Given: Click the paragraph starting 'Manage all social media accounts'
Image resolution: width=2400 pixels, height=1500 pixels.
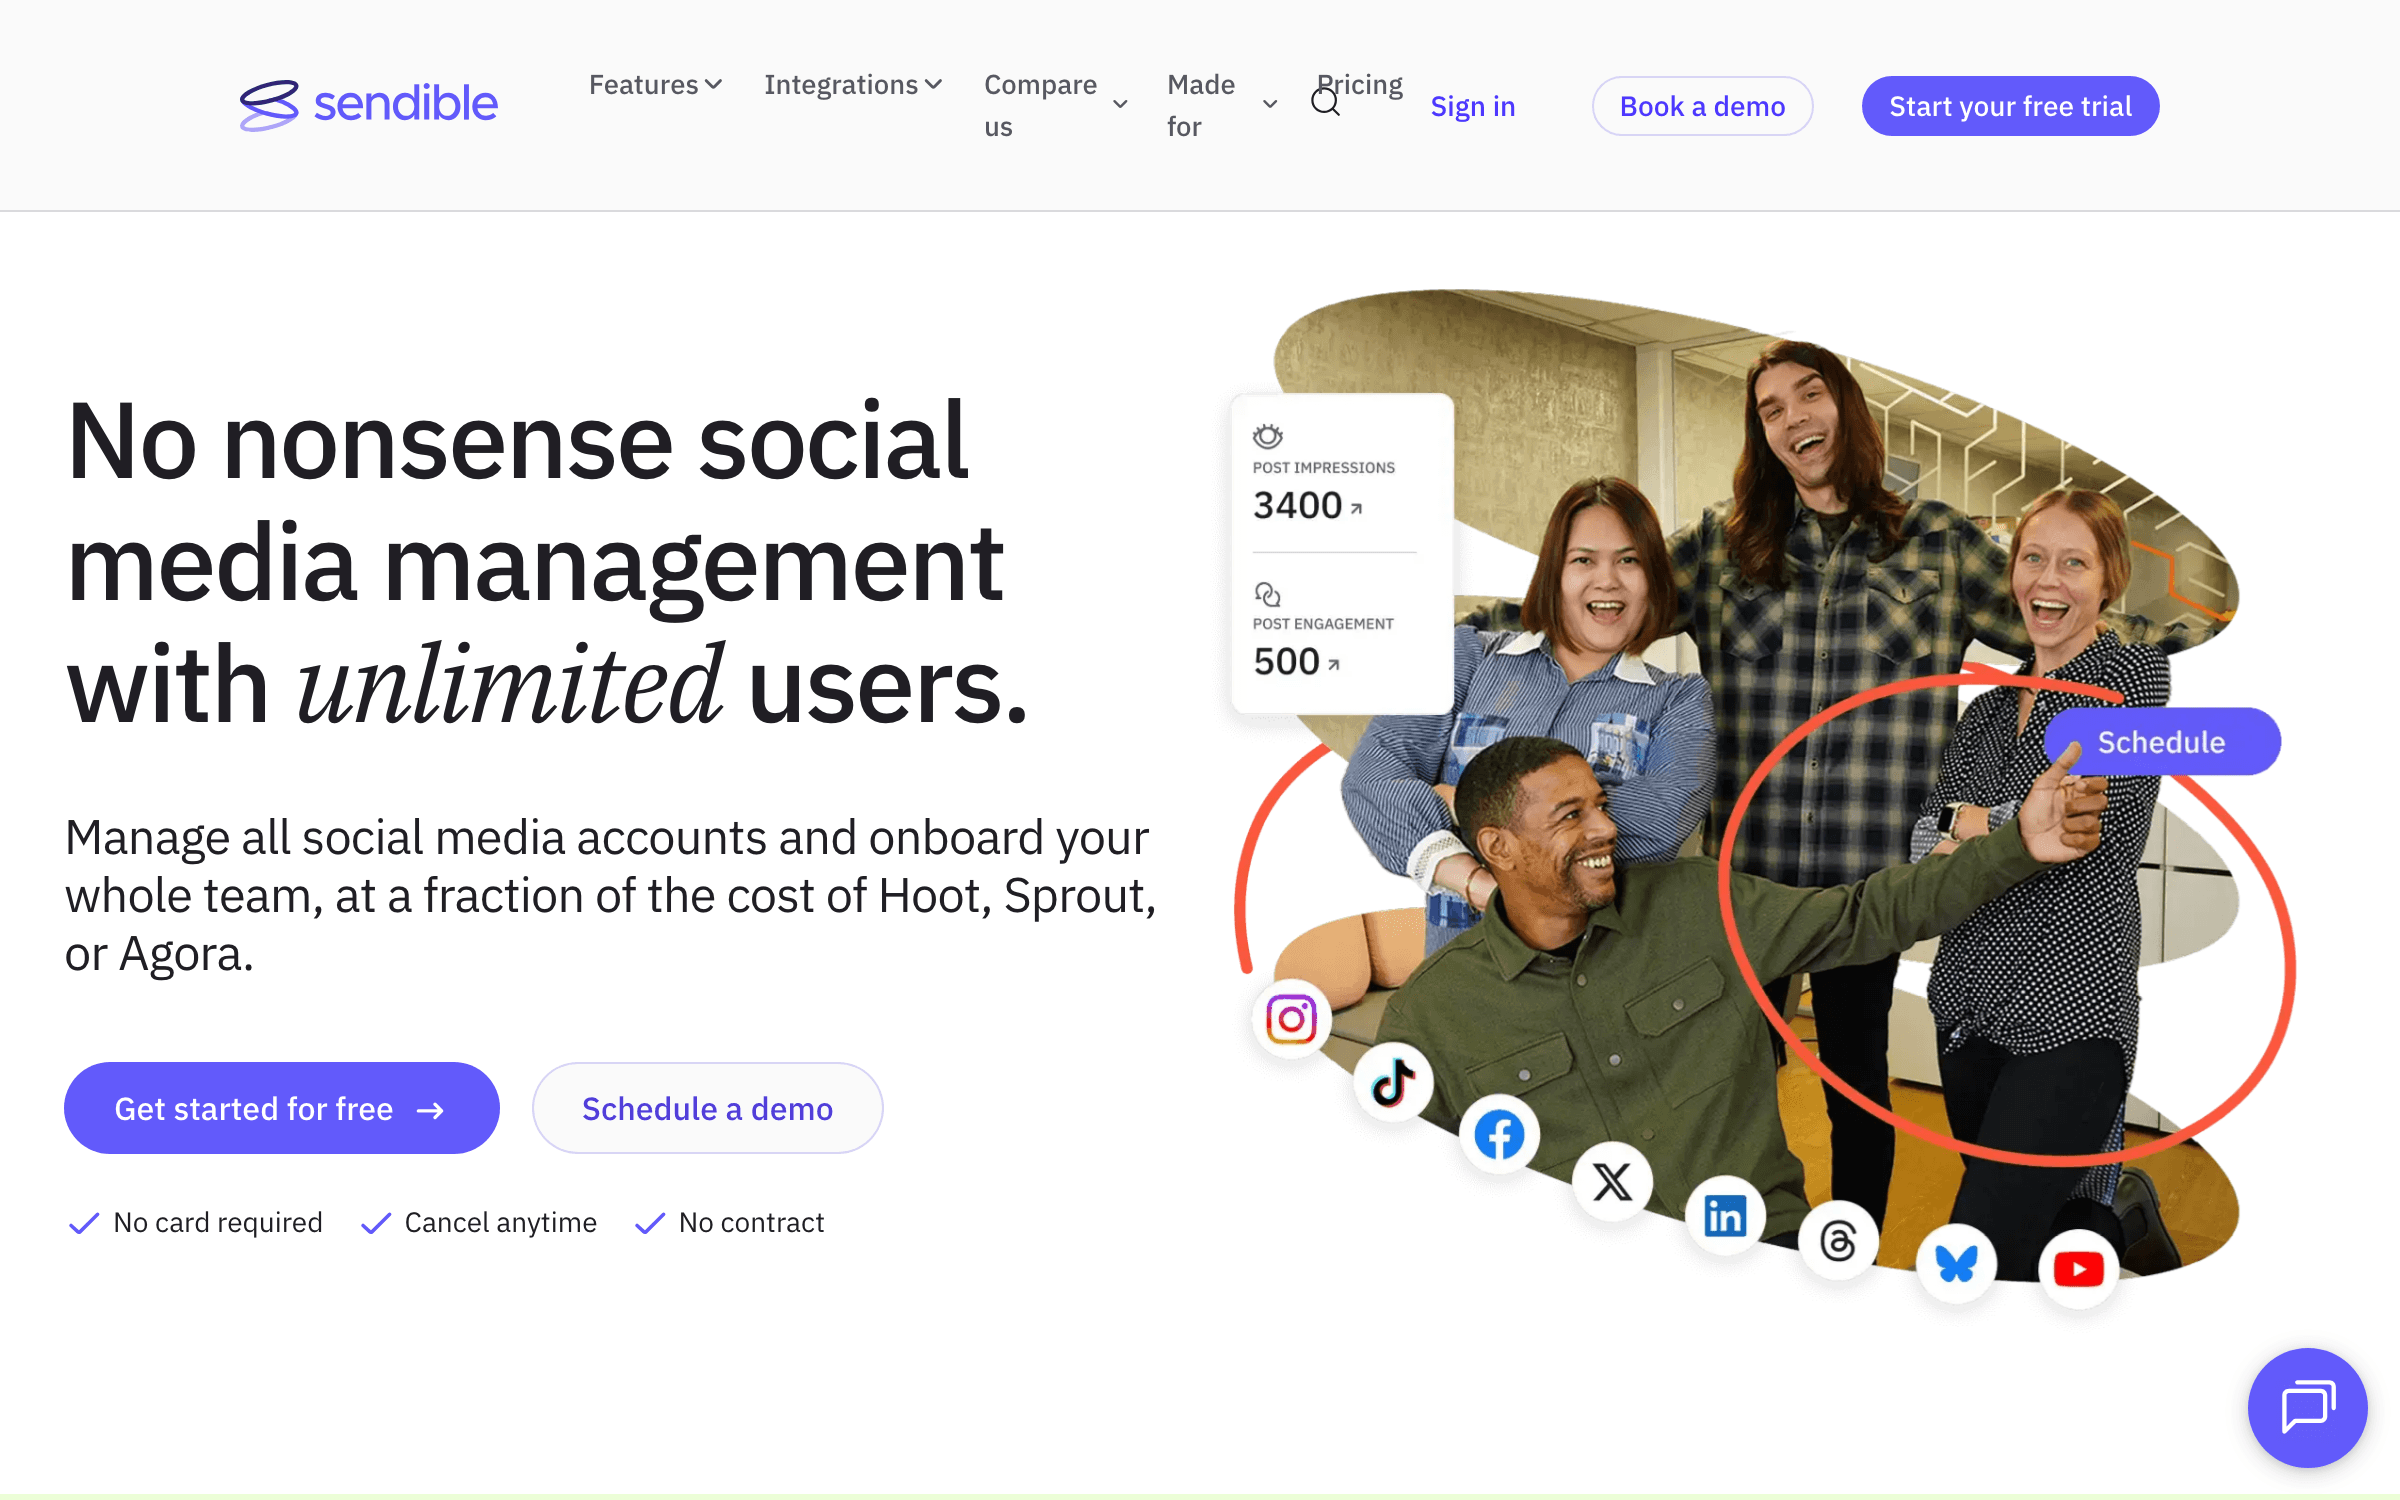Looking at the screenshot, I should (x=610, y=895).
